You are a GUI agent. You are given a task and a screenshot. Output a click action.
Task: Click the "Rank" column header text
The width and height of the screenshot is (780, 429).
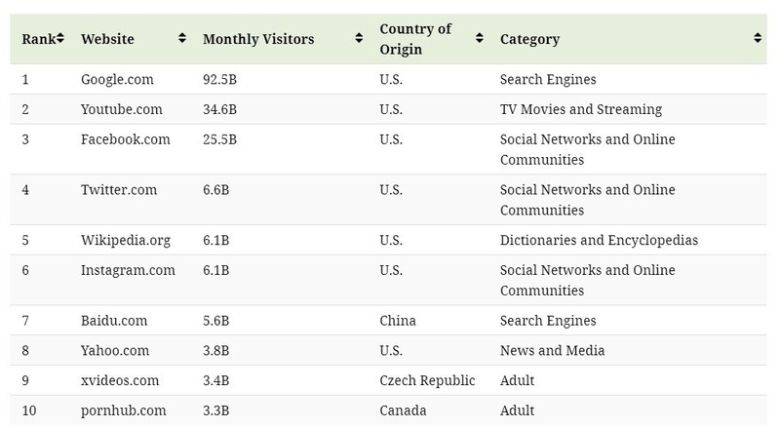37,39
